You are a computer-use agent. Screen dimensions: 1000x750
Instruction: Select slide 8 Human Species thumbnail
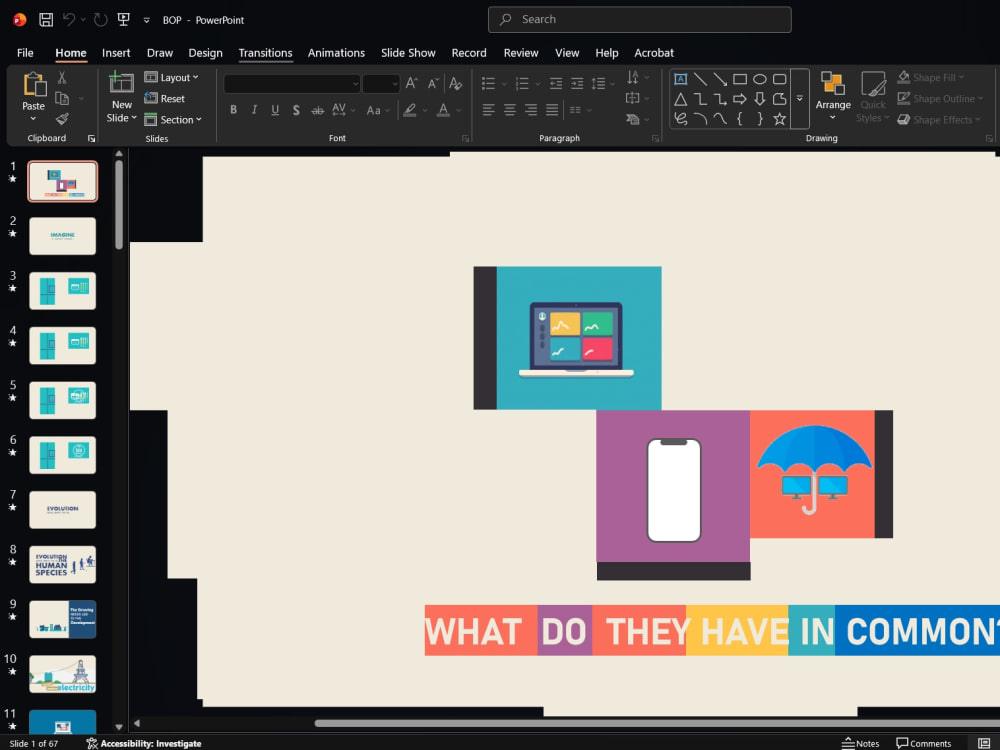62,564
